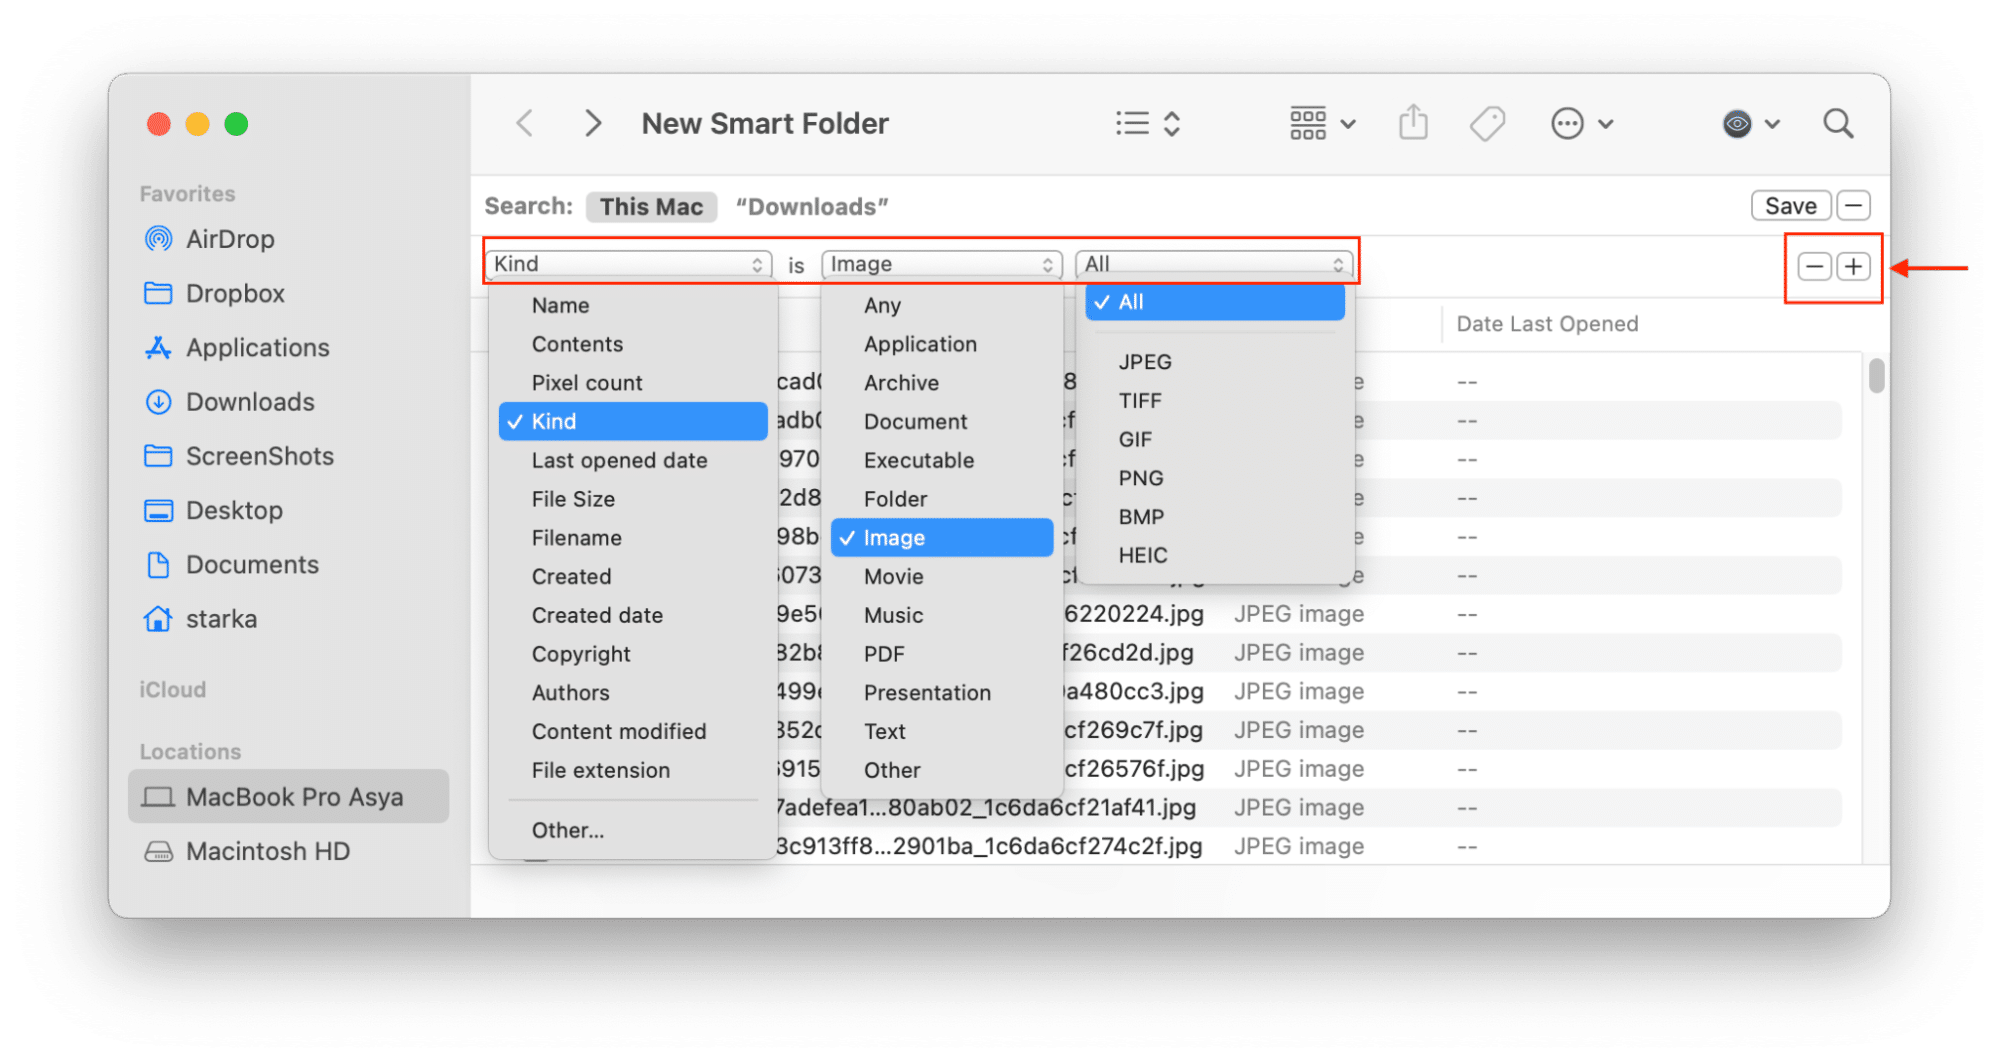The height and width of the screenshot is (1062, 1999).
Task: Click the Tags icon in the toolbar
Action: (x=1487, y=122)
